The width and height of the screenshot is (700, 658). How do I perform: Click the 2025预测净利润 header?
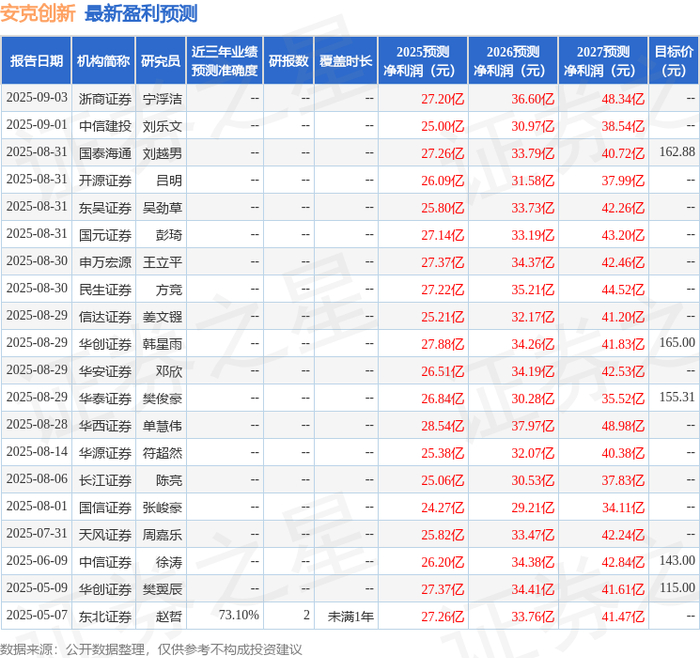423,61
